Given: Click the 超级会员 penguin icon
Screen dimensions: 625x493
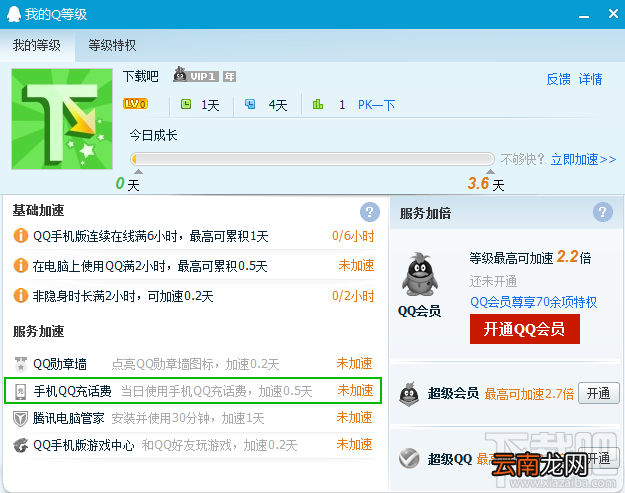Looking at the screenshot, I should 409,394.
